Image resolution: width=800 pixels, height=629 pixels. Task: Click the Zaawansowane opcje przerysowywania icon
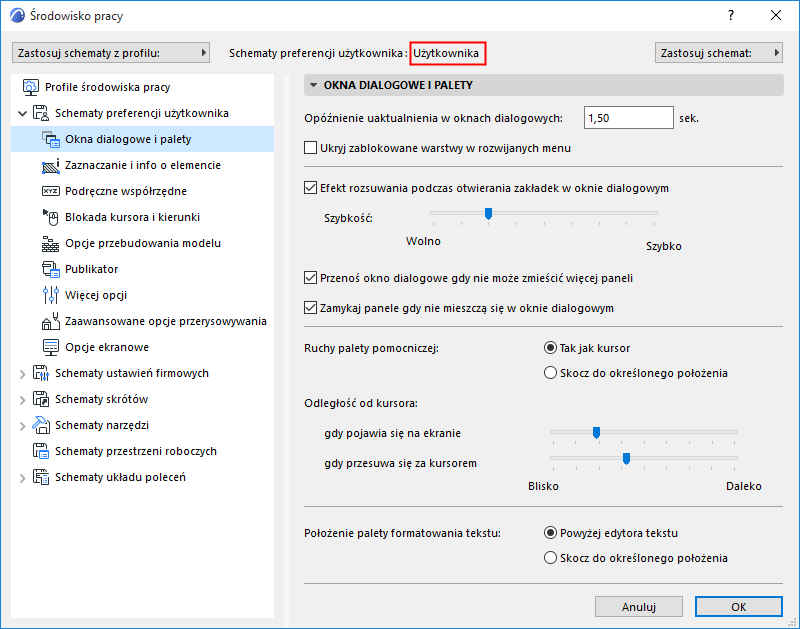click(x=51, y=321)
